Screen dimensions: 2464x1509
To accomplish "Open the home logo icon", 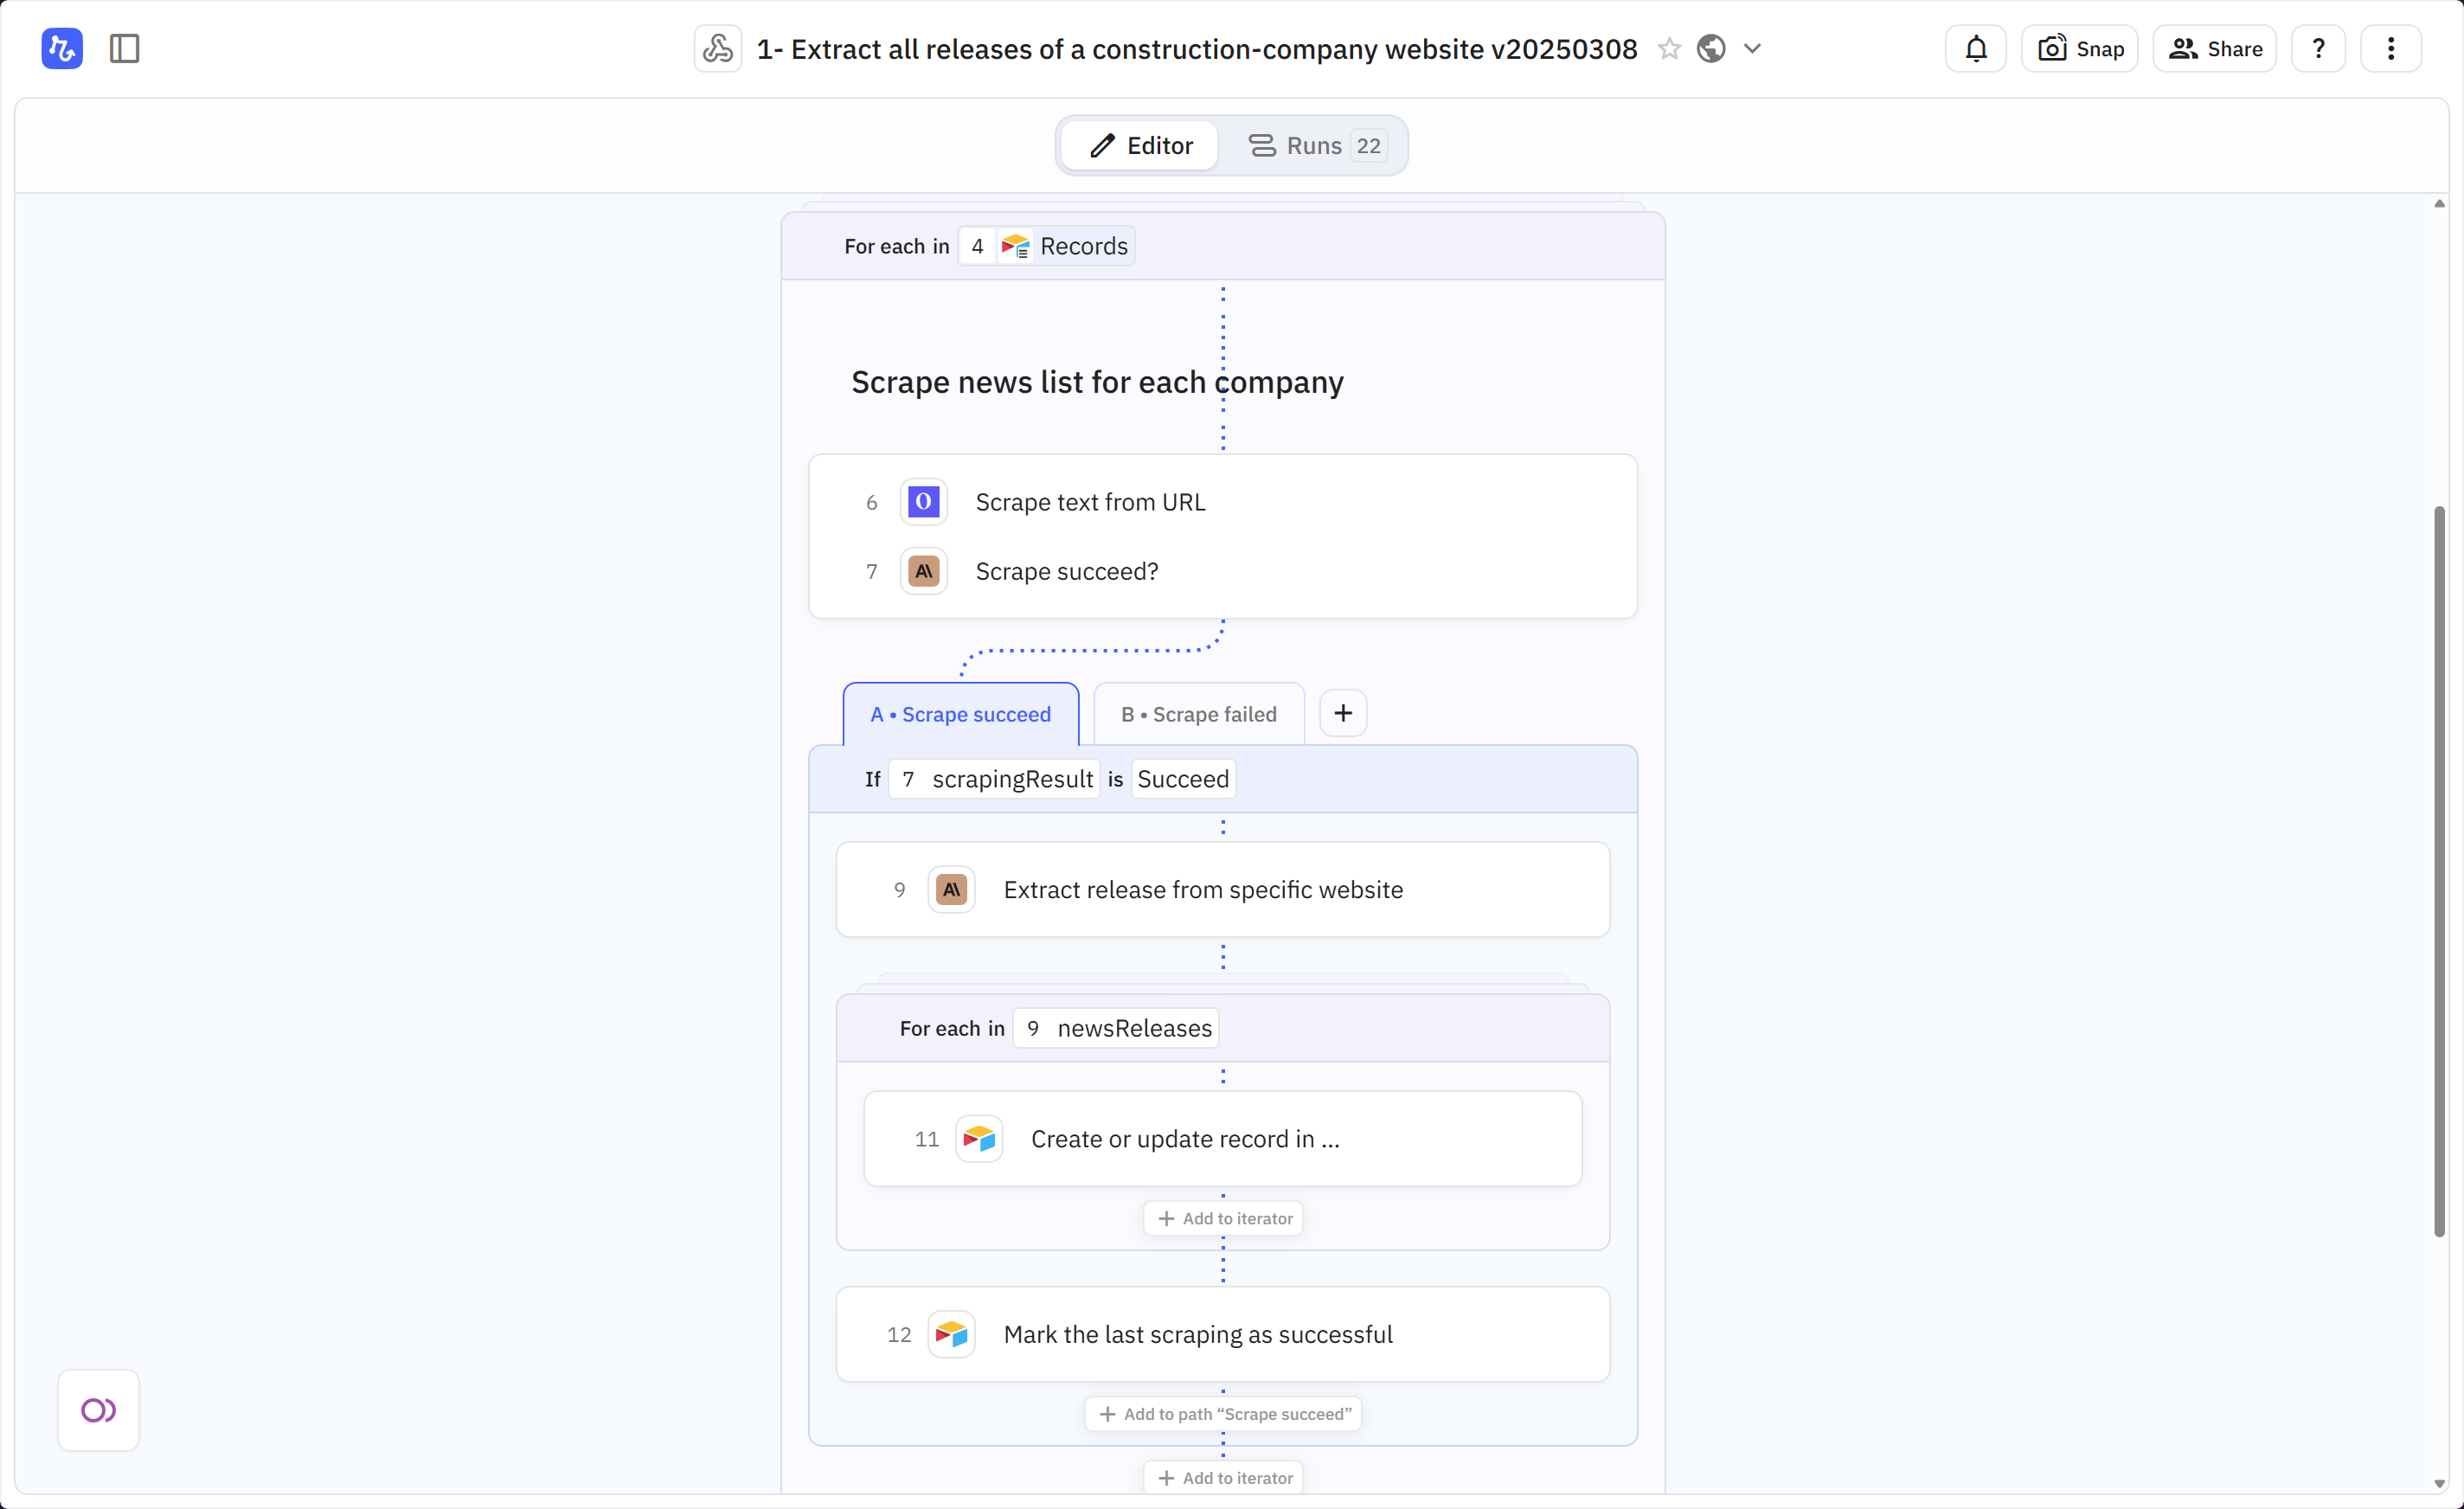I will pyautogui.click(x=62, y=49).
